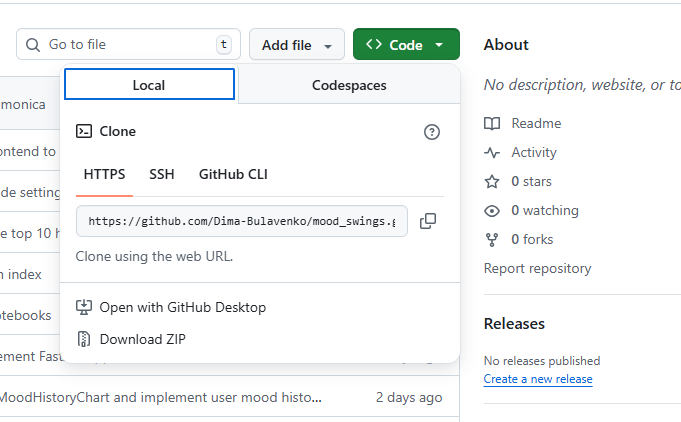This screenshot has height=422, width=681.
Task: Click the Clone terminal icon
Action: (x=84, y=131)
